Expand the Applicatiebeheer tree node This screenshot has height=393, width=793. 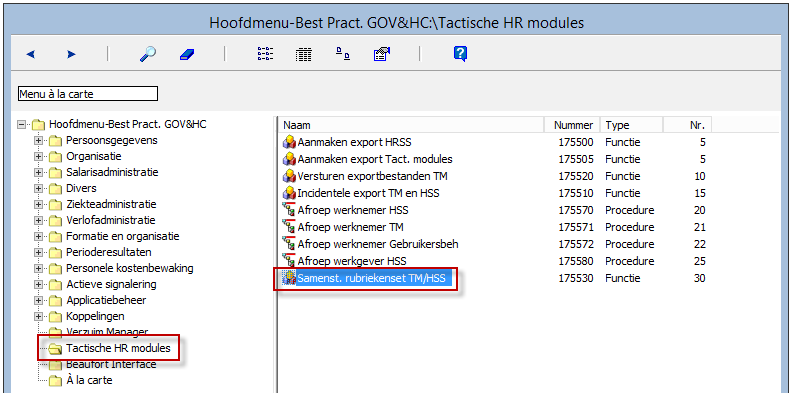tap(38, 301)
